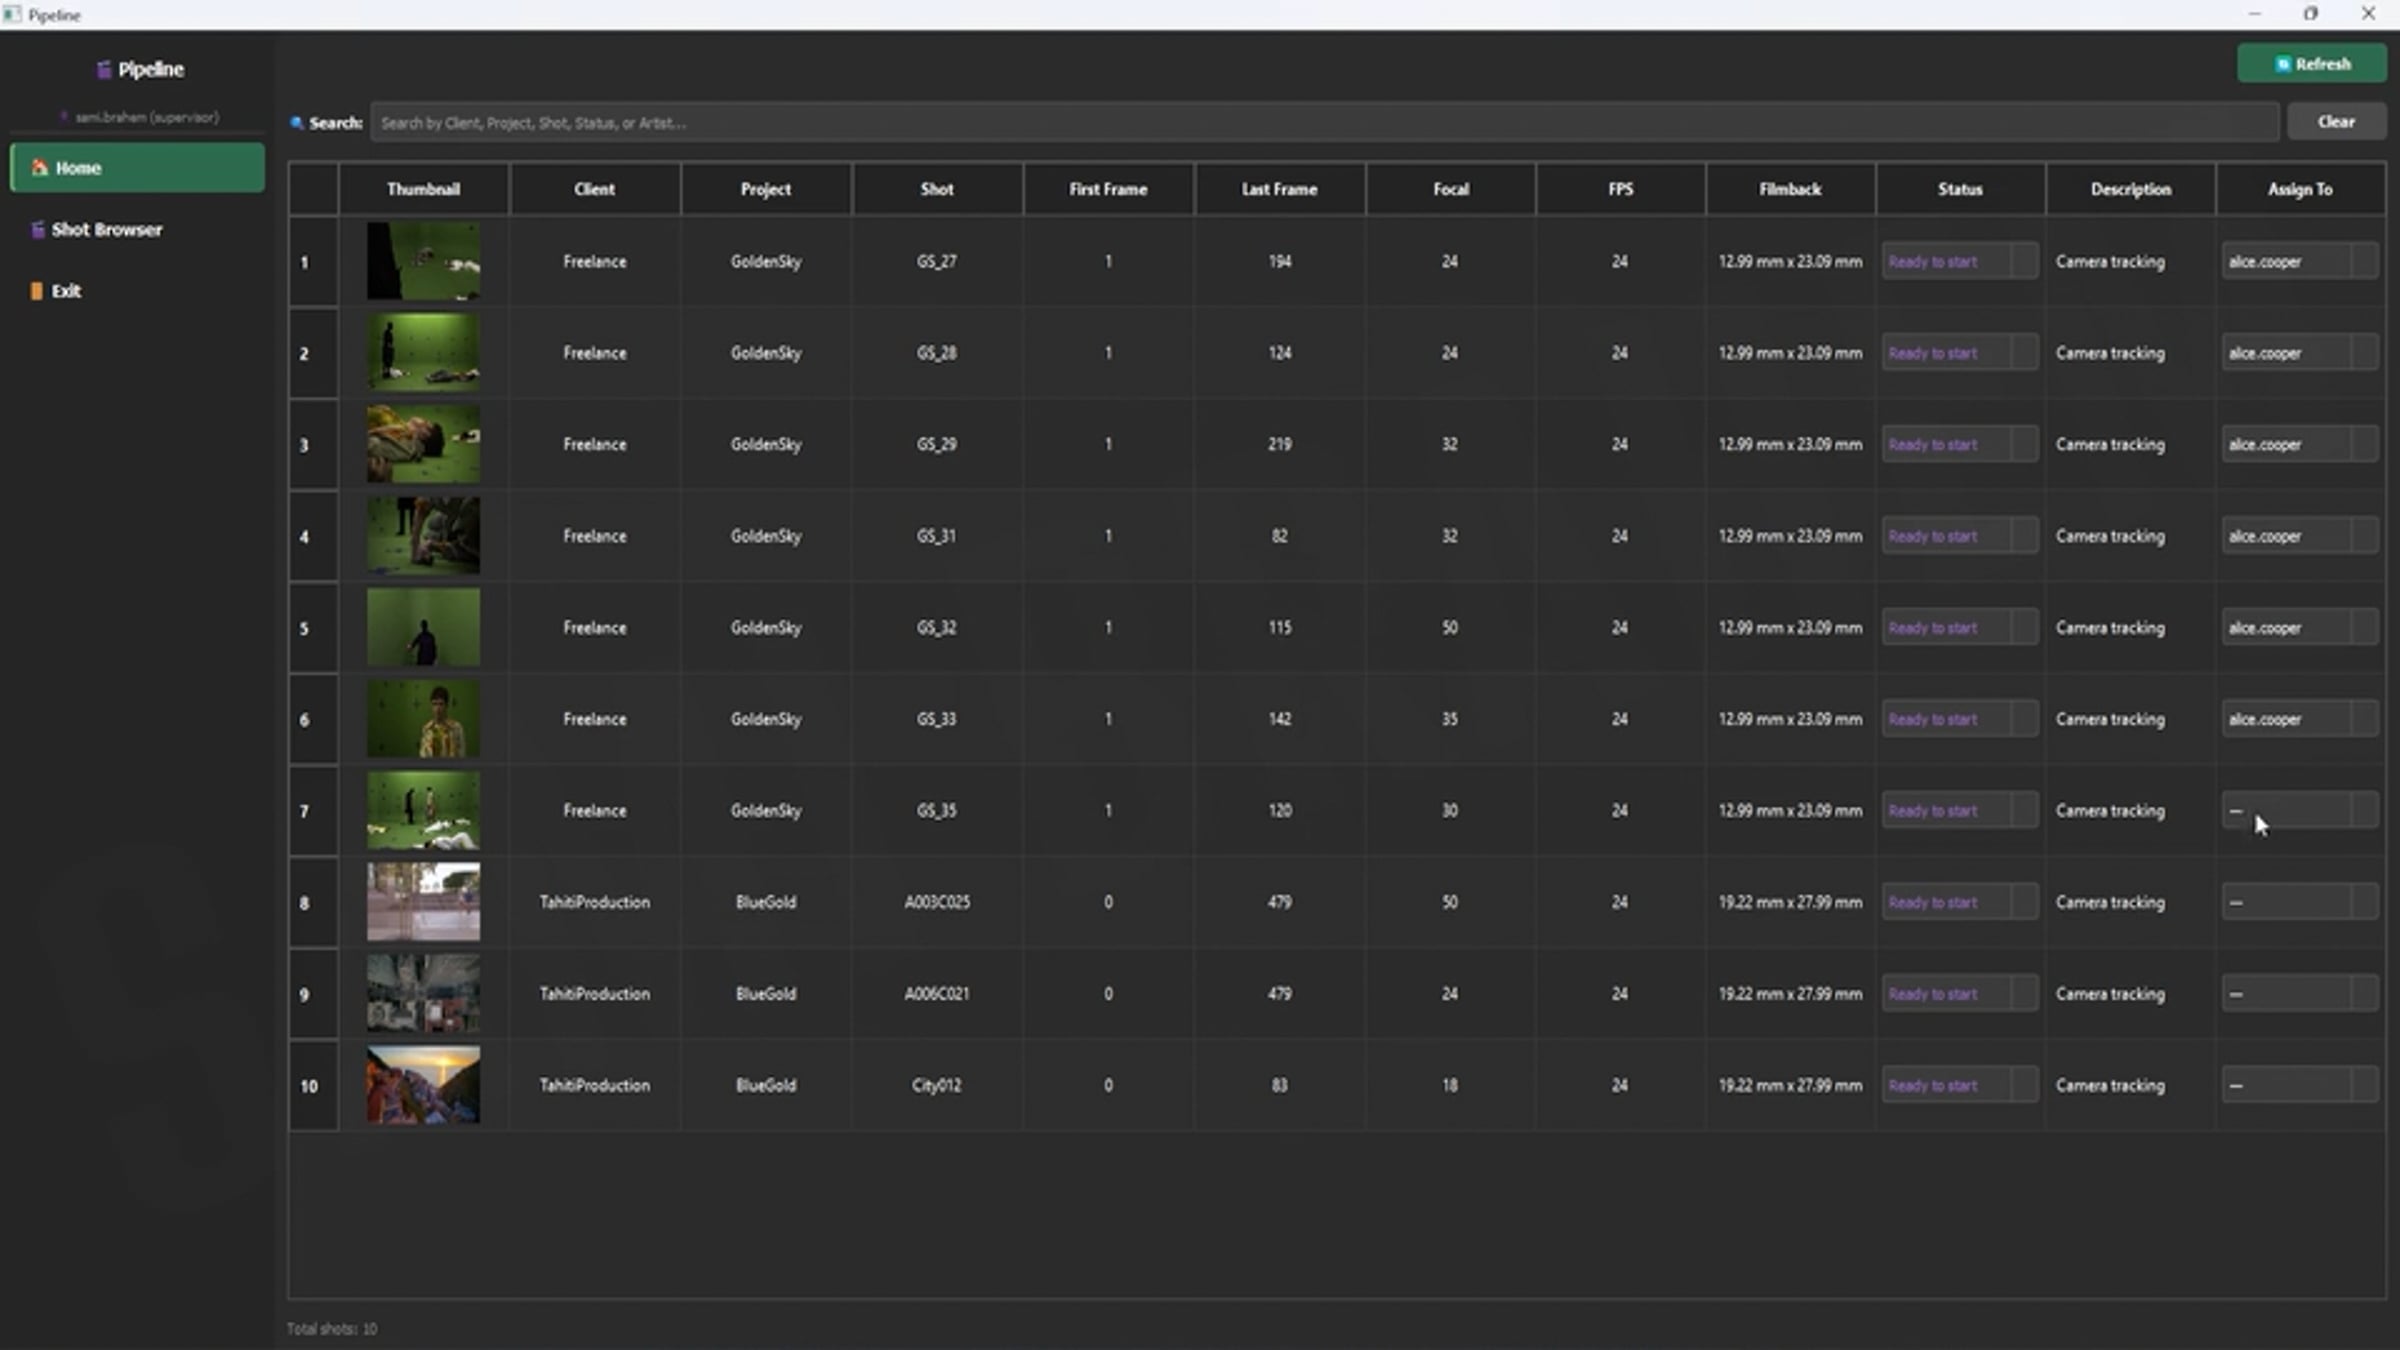Viewport: 2400px width, 1350px height.
Task: Open Assign To dropdown for shot GS_28
Action: pos(2300,353)
